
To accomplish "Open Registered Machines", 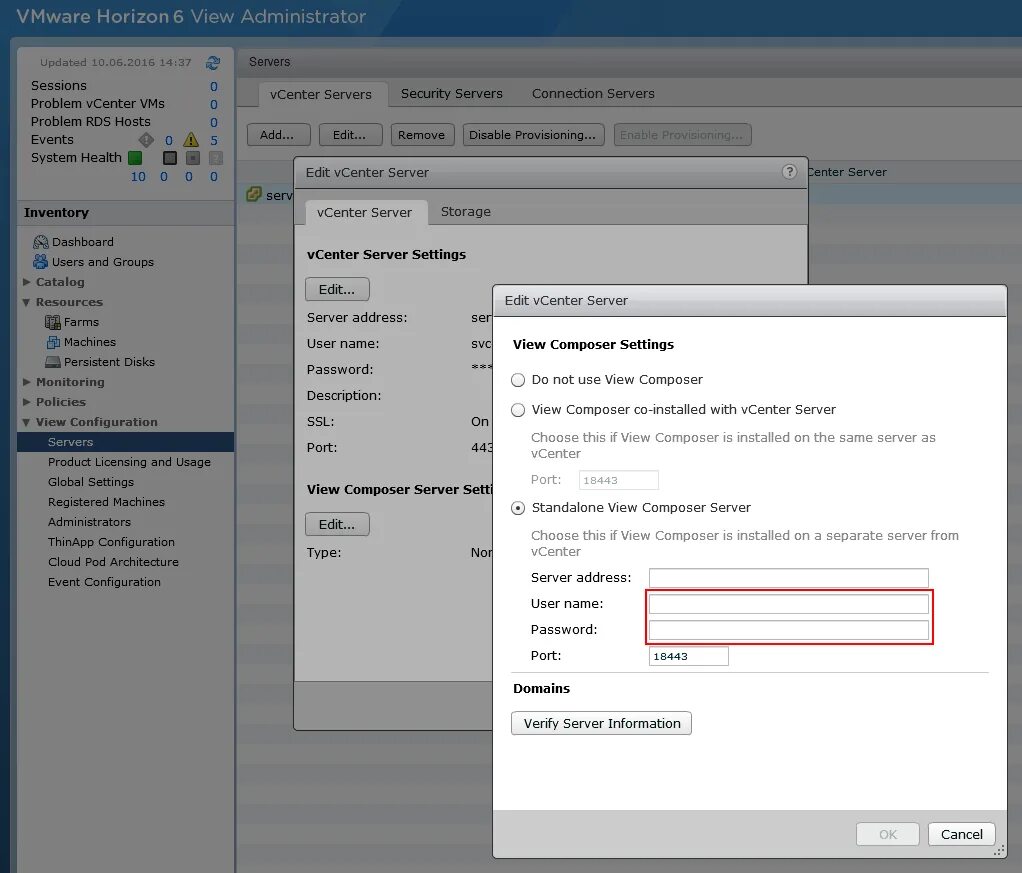I will [106, 502].
